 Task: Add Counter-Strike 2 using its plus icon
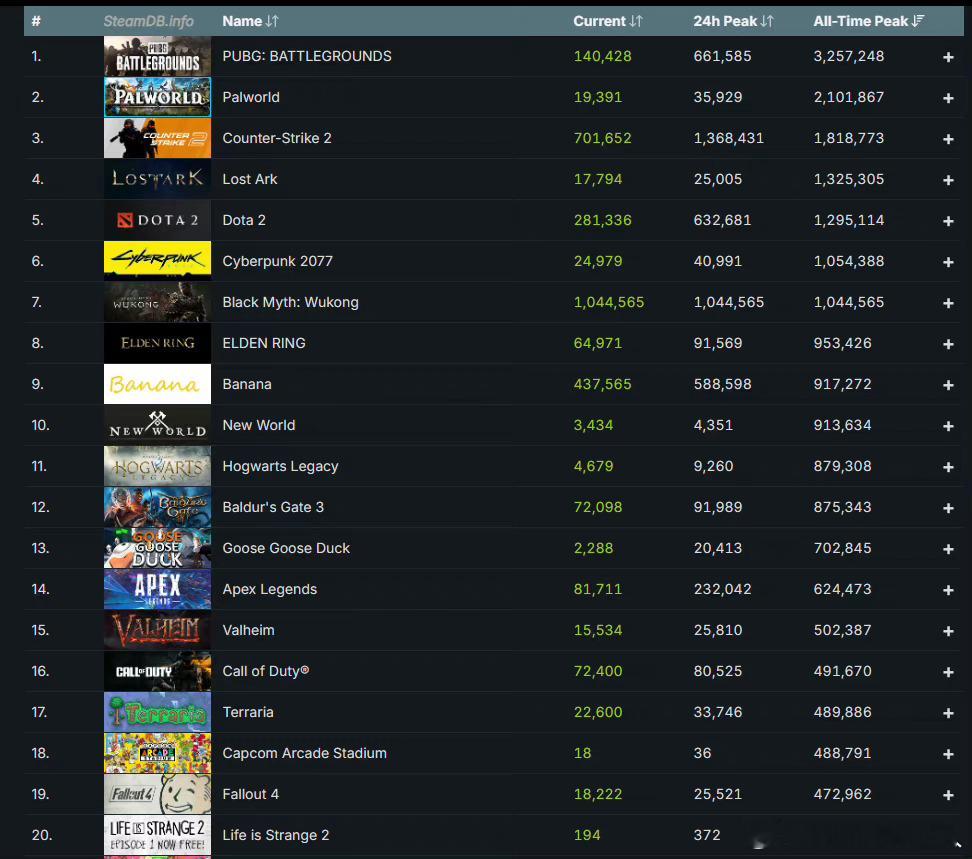point(948,139)
